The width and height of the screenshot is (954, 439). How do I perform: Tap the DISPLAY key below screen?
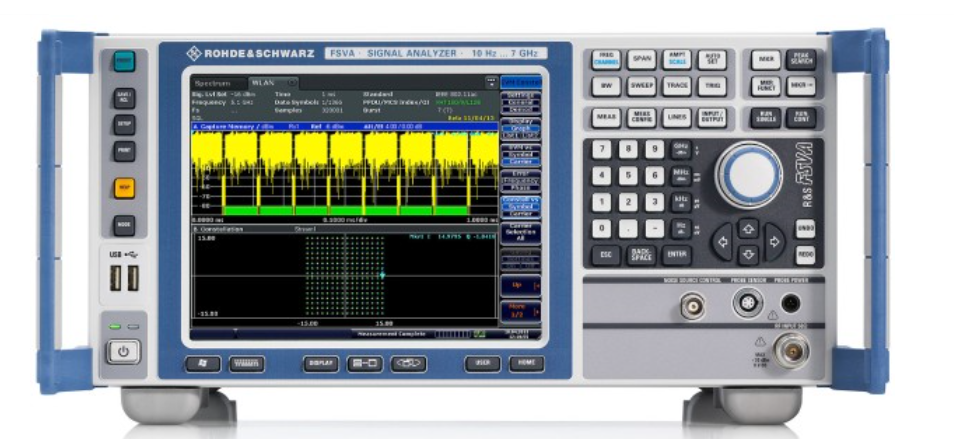pos(321,364)
